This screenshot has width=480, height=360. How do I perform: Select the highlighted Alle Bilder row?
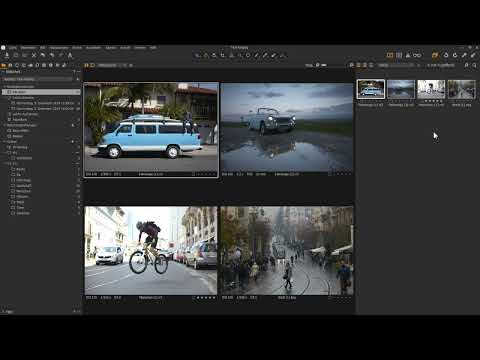point(41,92)
